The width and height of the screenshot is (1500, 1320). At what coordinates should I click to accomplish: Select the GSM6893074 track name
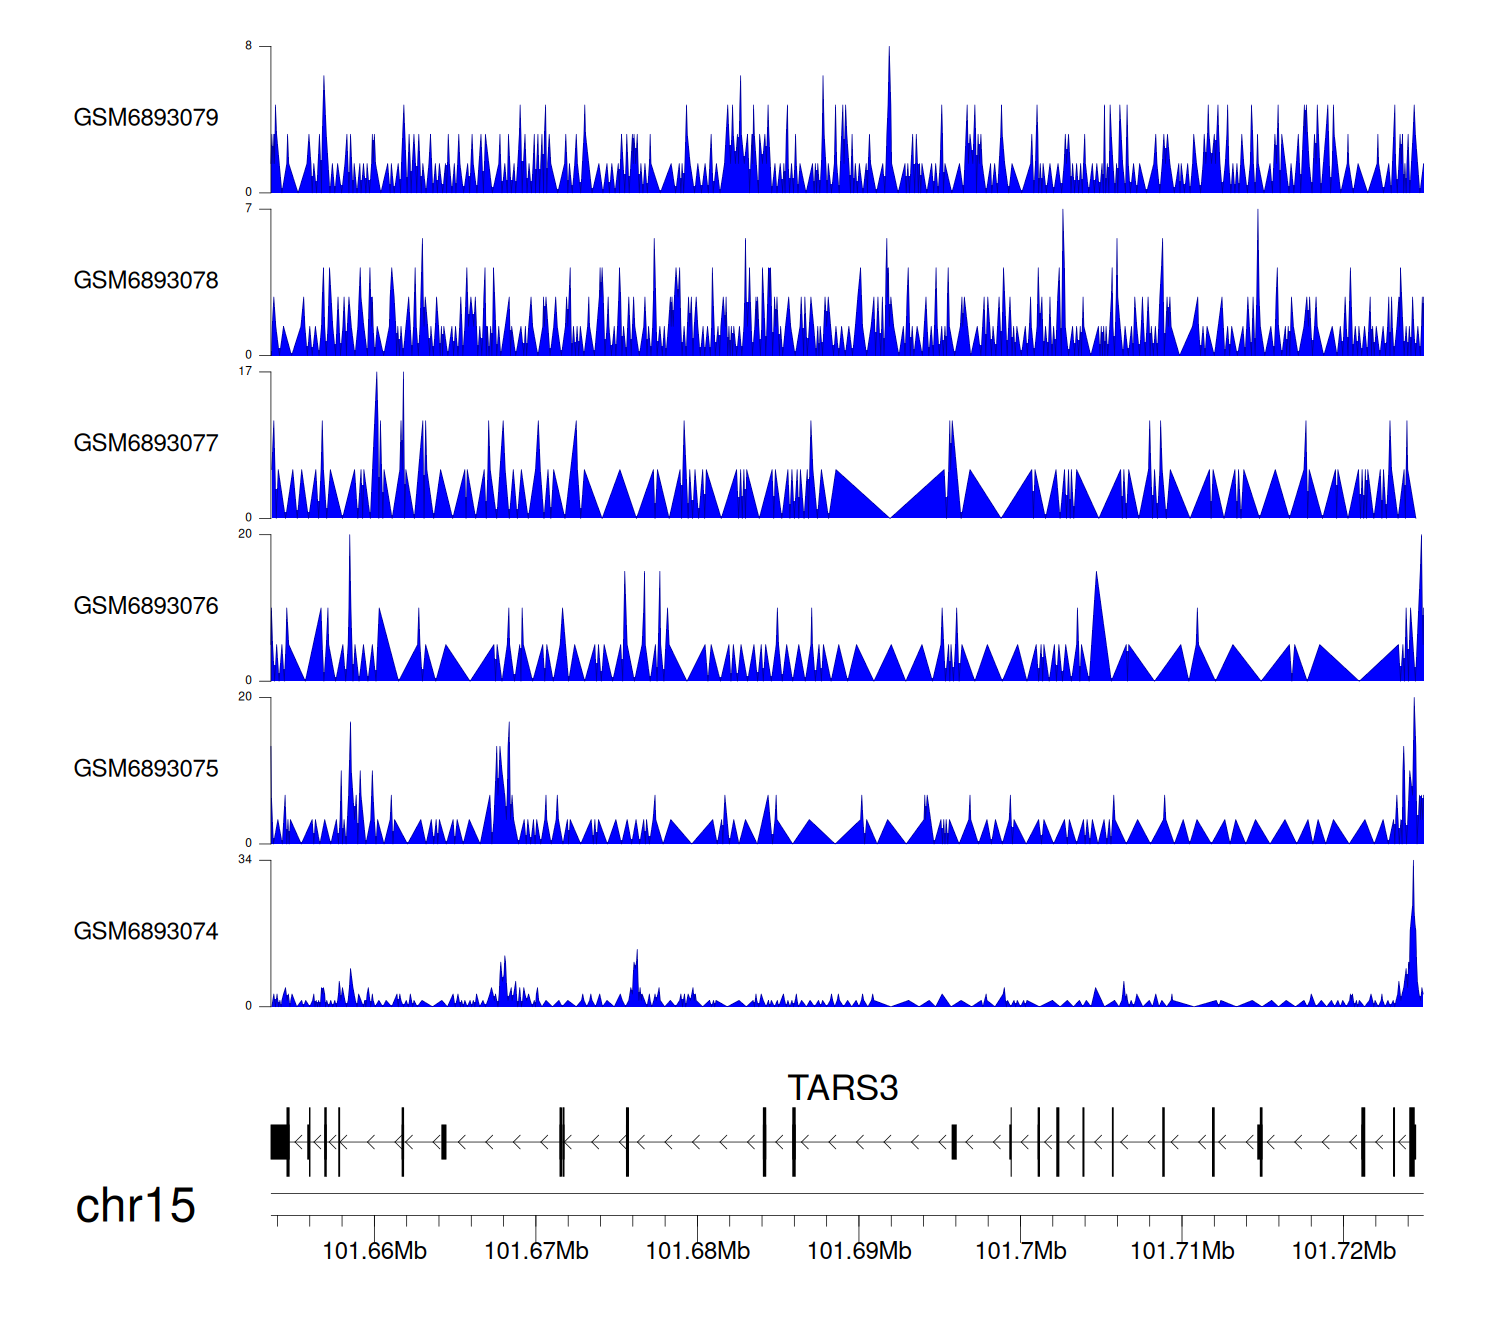pos(146,932)
